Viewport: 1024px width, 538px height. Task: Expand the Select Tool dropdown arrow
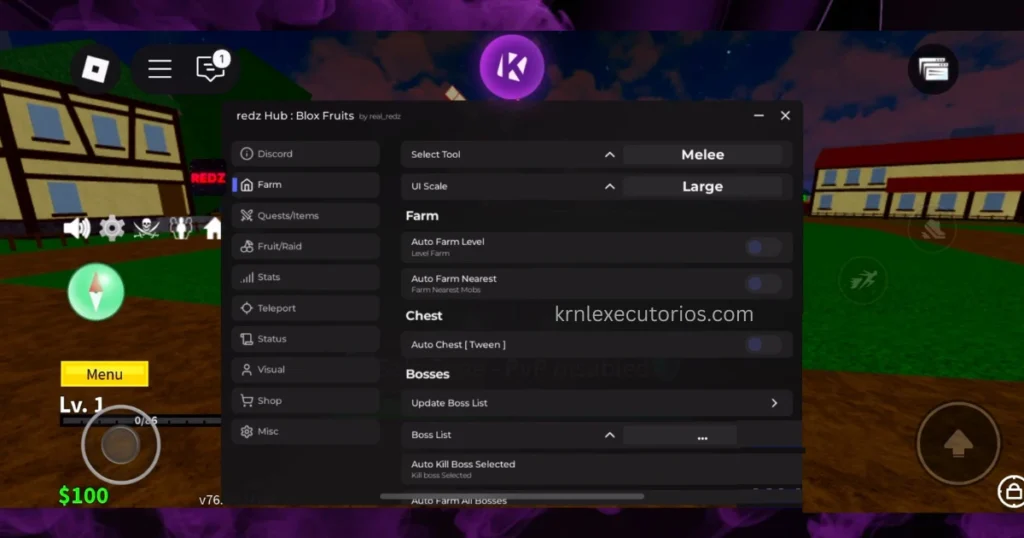click(609, 155)
